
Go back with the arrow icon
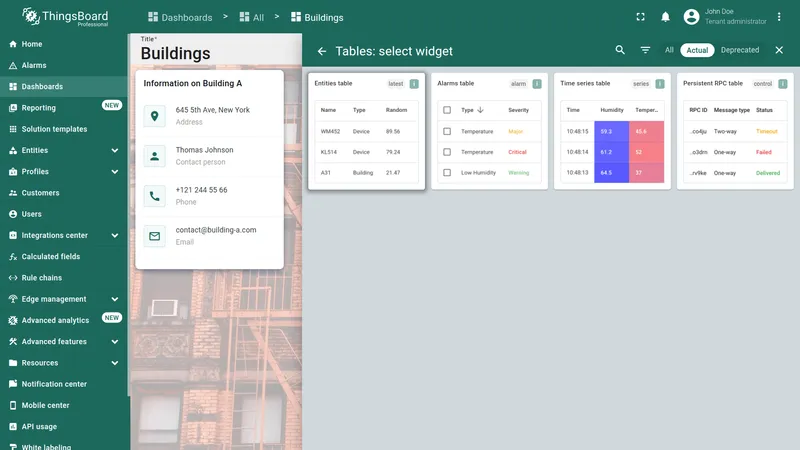(x=321, y=51)
